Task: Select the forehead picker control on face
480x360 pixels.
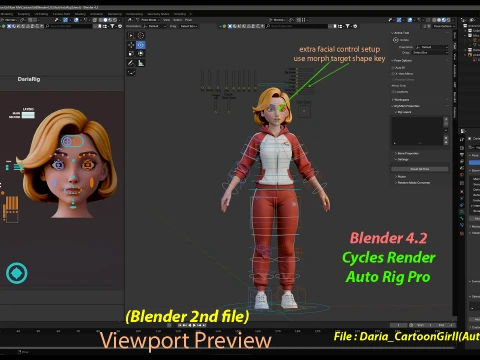Action: (72, 141)
